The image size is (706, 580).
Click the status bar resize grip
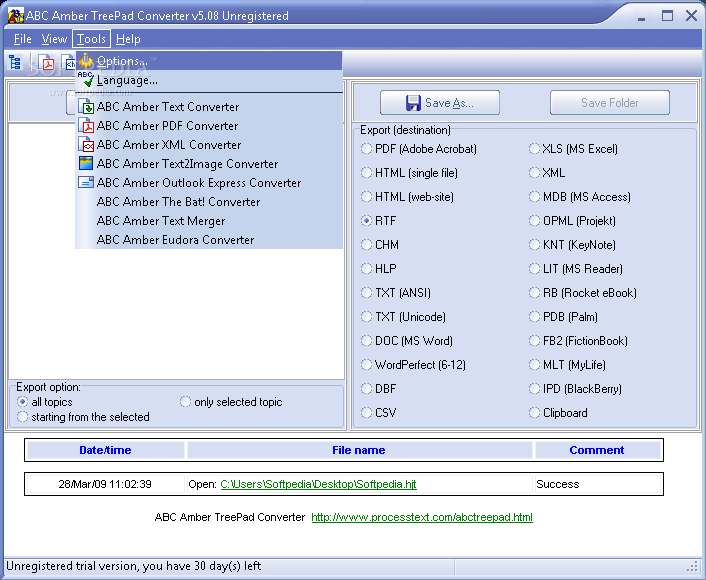[x=692, y=566]
